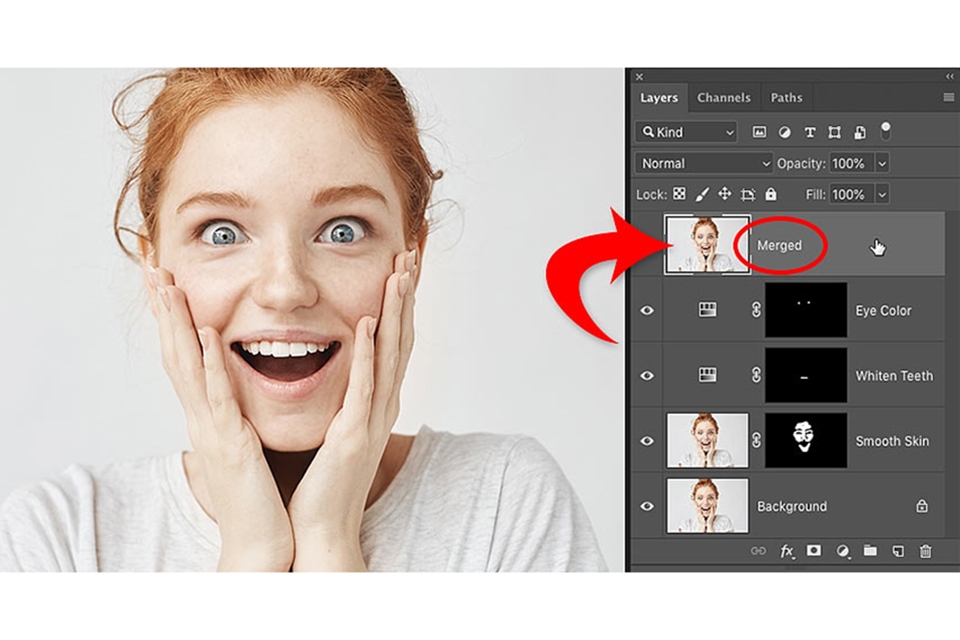This screenshot has width=960, height=640.
Task: Click the Merged layer thumbnail
Action: [x=704, y=245]
